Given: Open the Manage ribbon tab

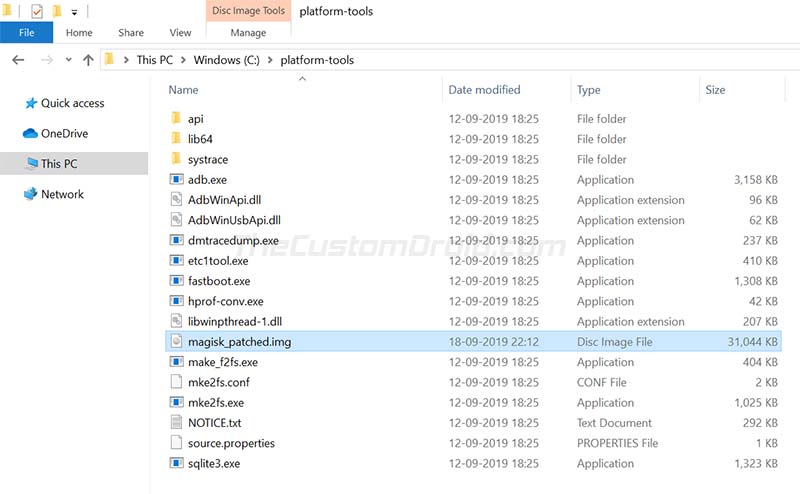Looking at the screenshot, I should [x=248, y=33].
